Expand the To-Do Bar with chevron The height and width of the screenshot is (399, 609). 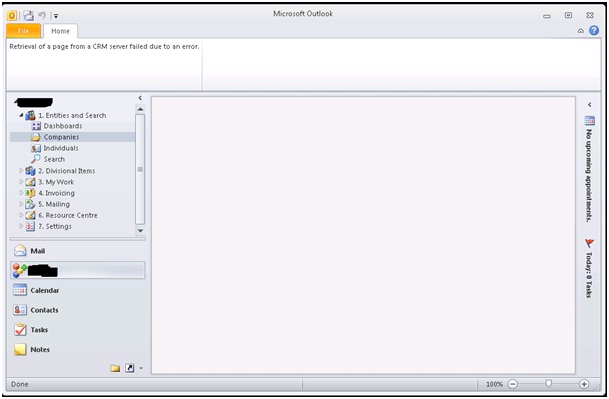click(590, 105)
